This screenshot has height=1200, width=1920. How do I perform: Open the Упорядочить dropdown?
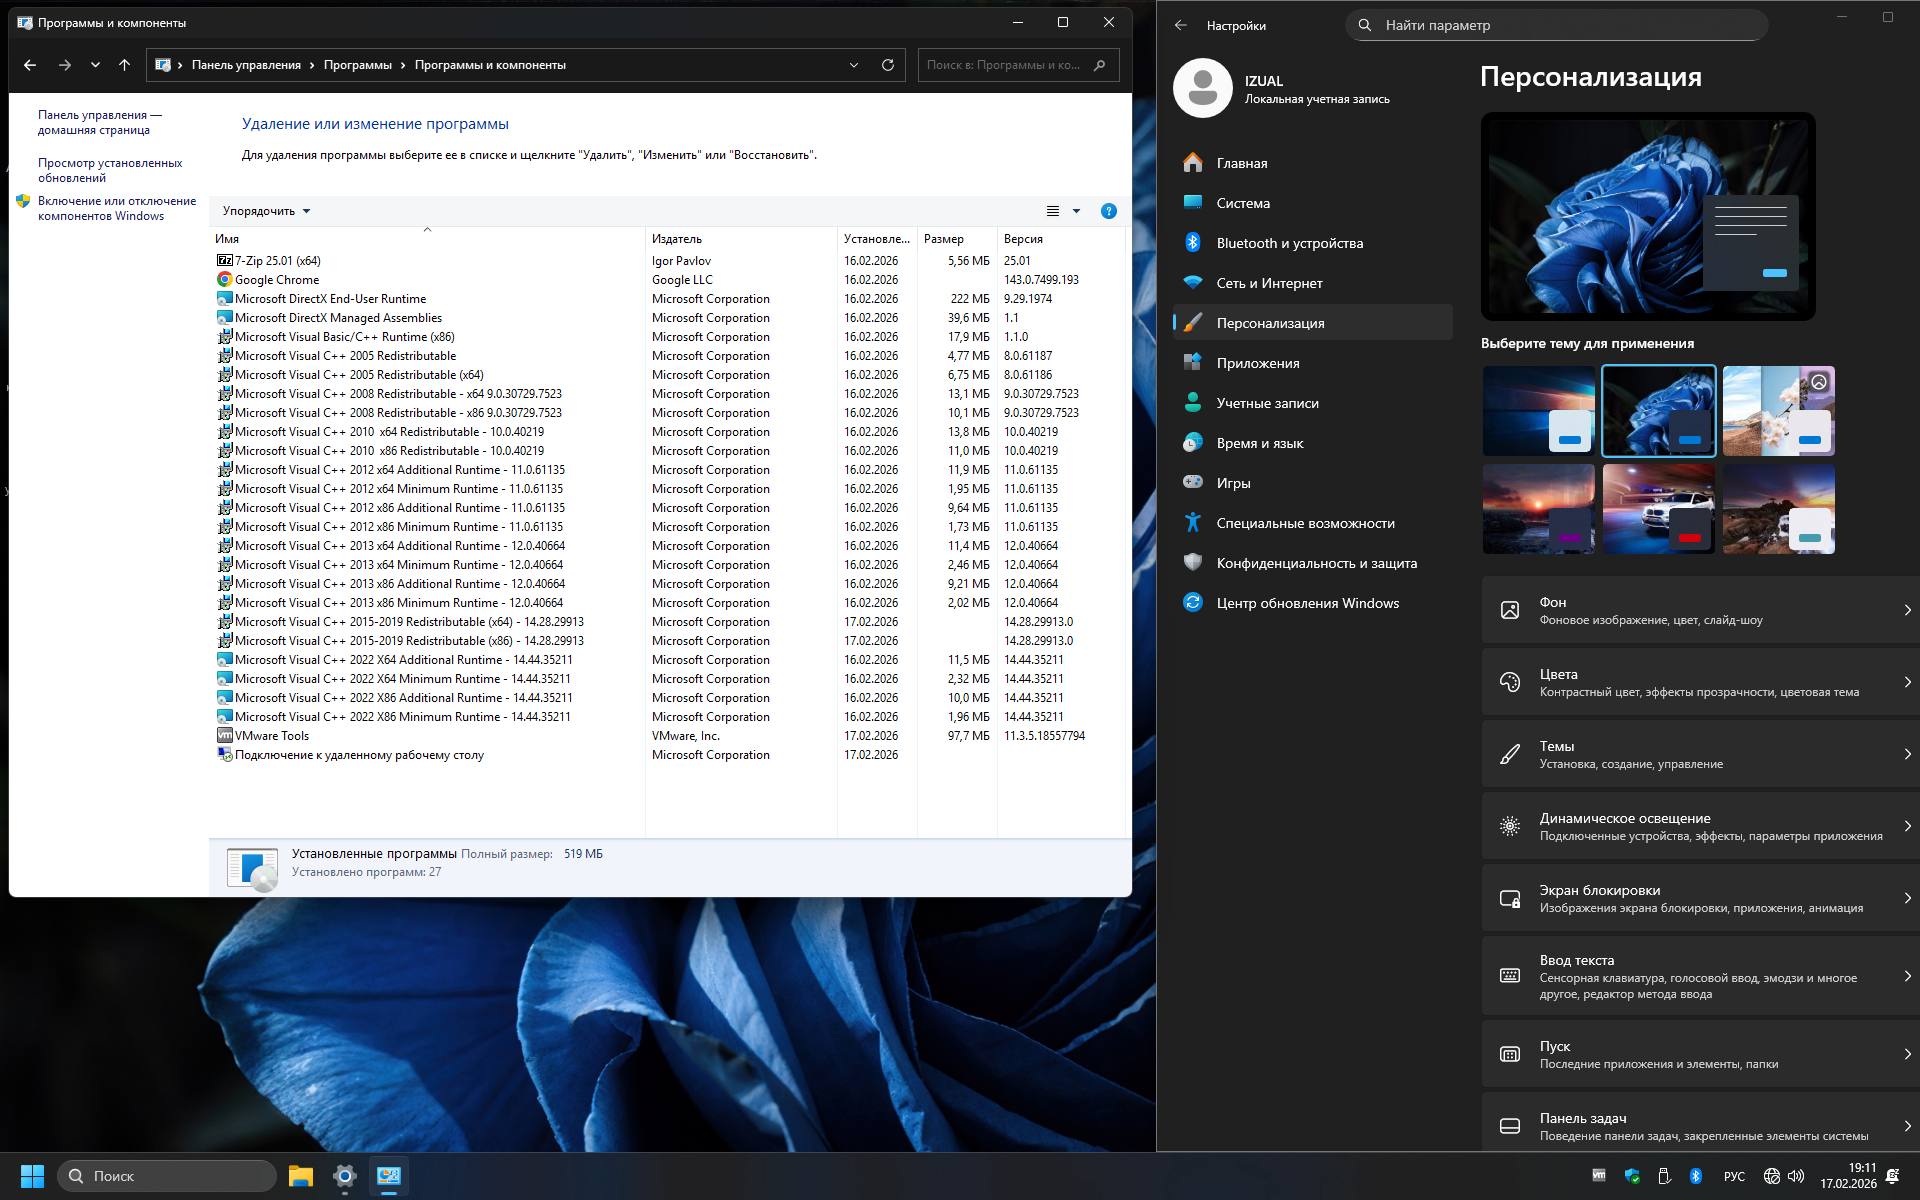point(266,211)
